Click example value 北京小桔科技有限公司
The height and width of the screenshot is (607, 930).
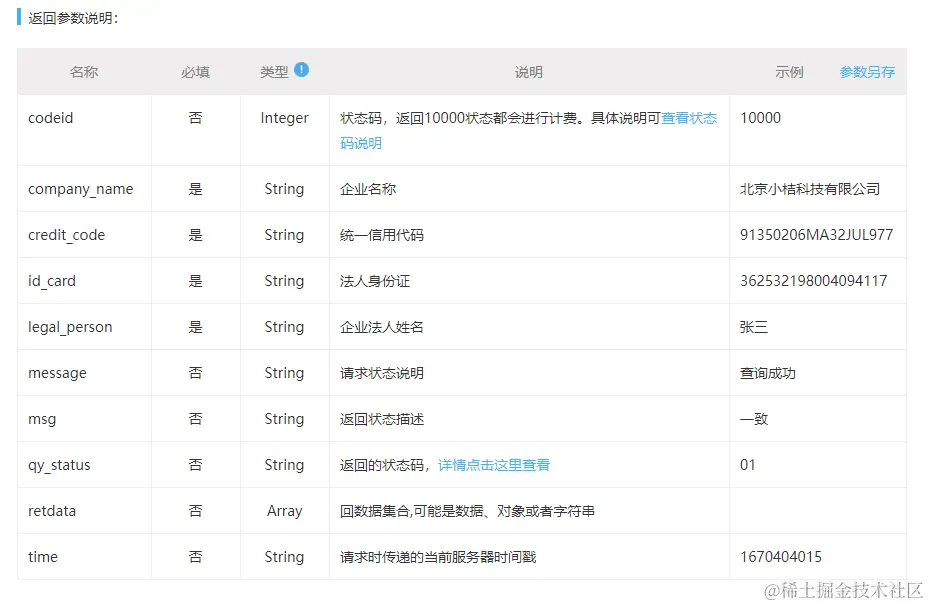click(x=810, y=189)
